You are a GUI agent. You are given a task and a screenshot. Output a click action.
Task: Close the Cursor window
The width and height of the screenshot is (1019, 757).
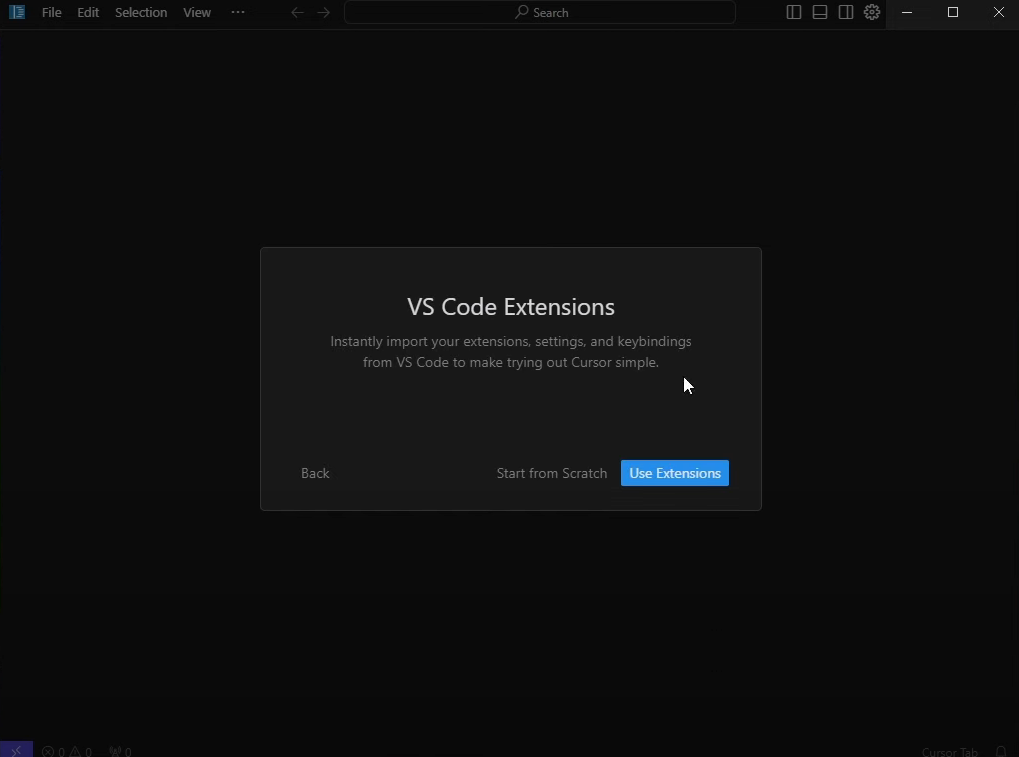(x=999, y=12)
